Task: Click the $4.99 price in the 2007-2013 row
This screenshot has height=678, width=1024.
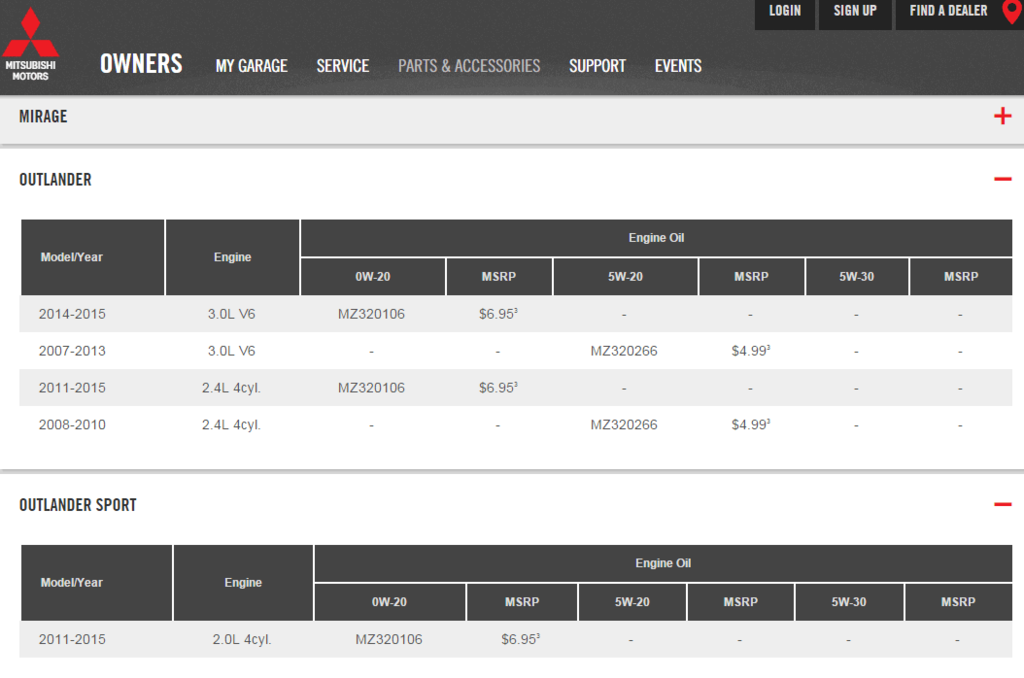Action: click(x=750, y=351)
